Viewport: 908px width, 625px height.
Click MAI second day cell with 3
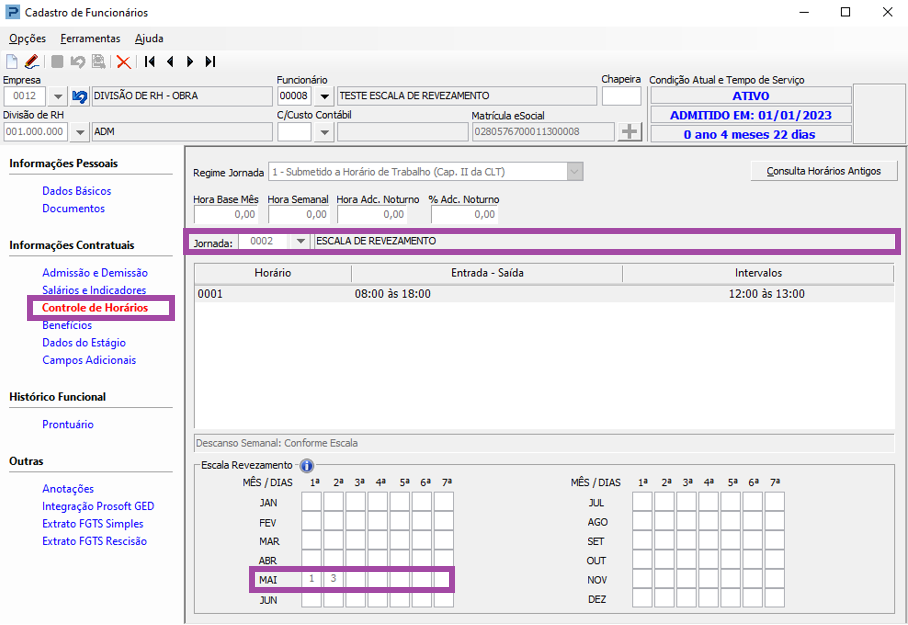pyautogui.click(x=334, y=579)
